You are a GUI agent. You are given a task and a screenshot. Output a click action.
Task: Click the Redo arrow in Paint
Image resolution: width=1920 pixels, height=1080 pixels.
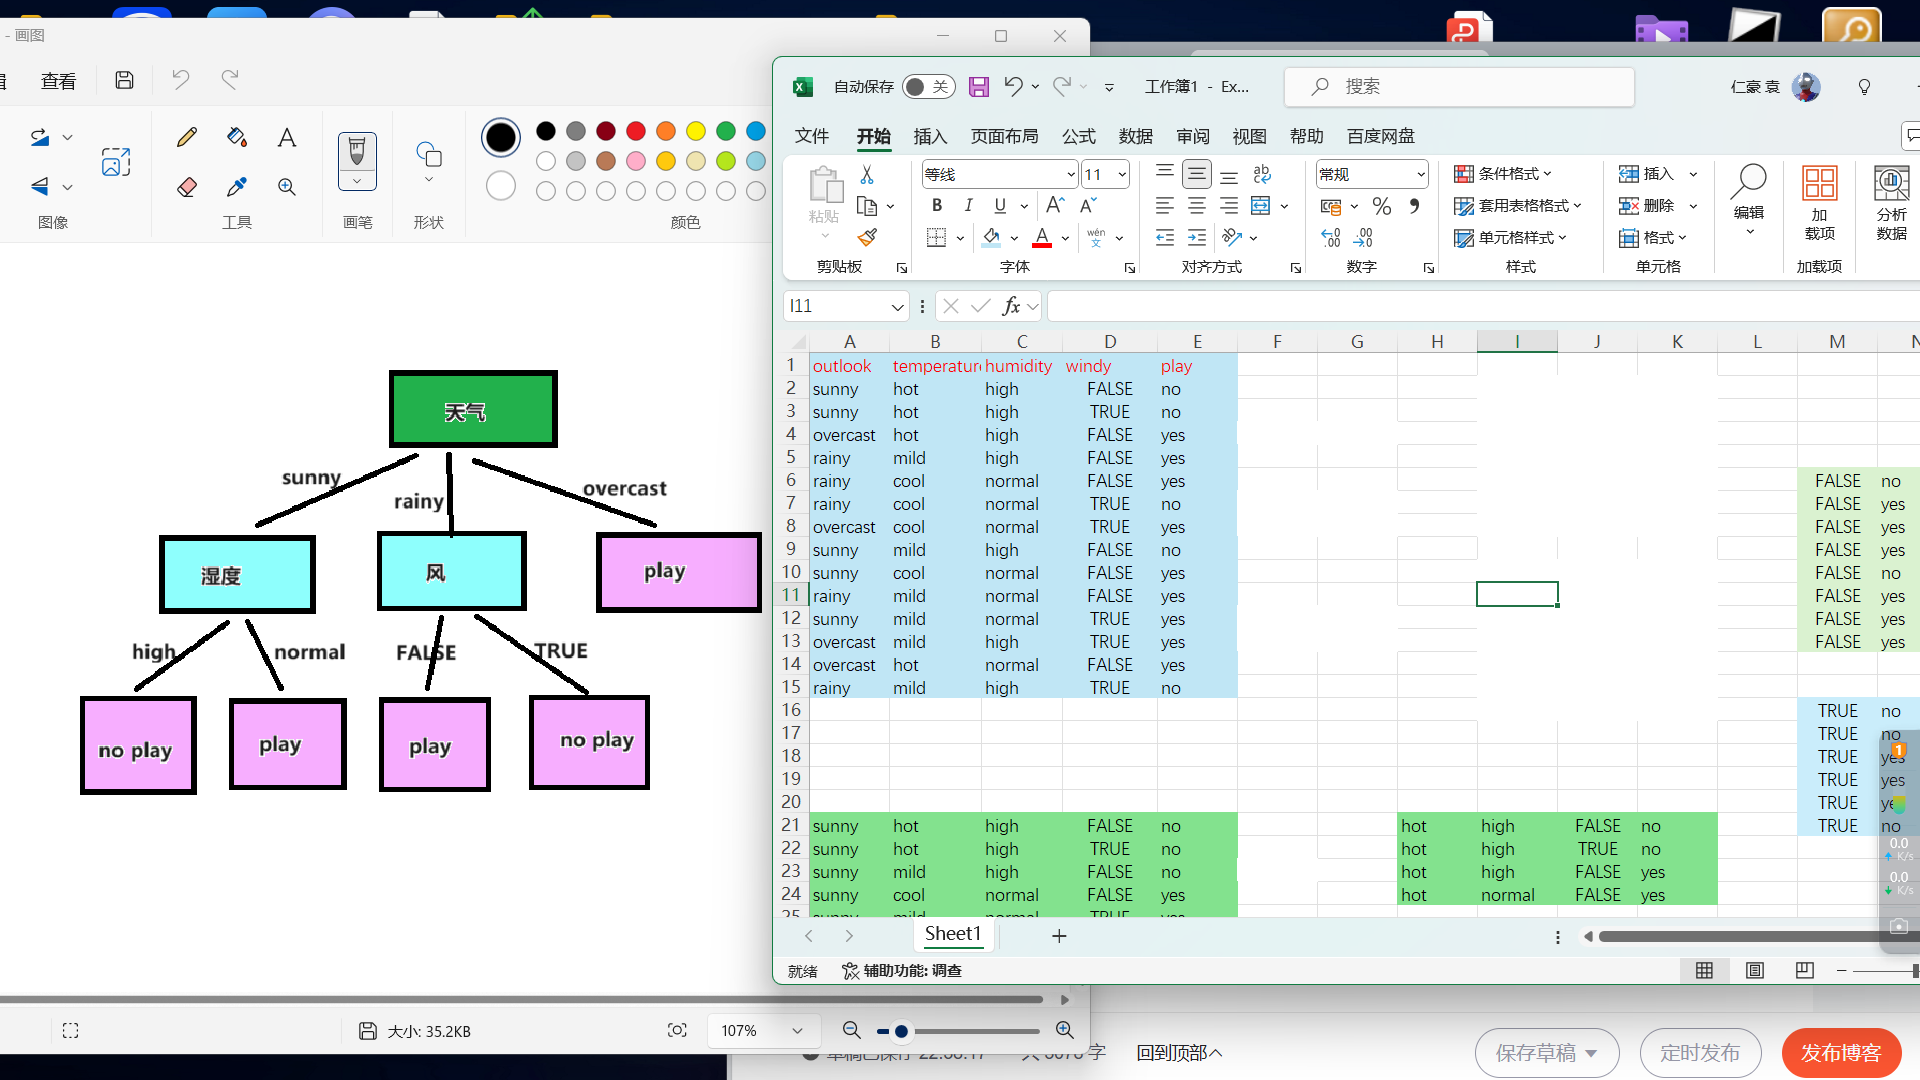point(230,80)
